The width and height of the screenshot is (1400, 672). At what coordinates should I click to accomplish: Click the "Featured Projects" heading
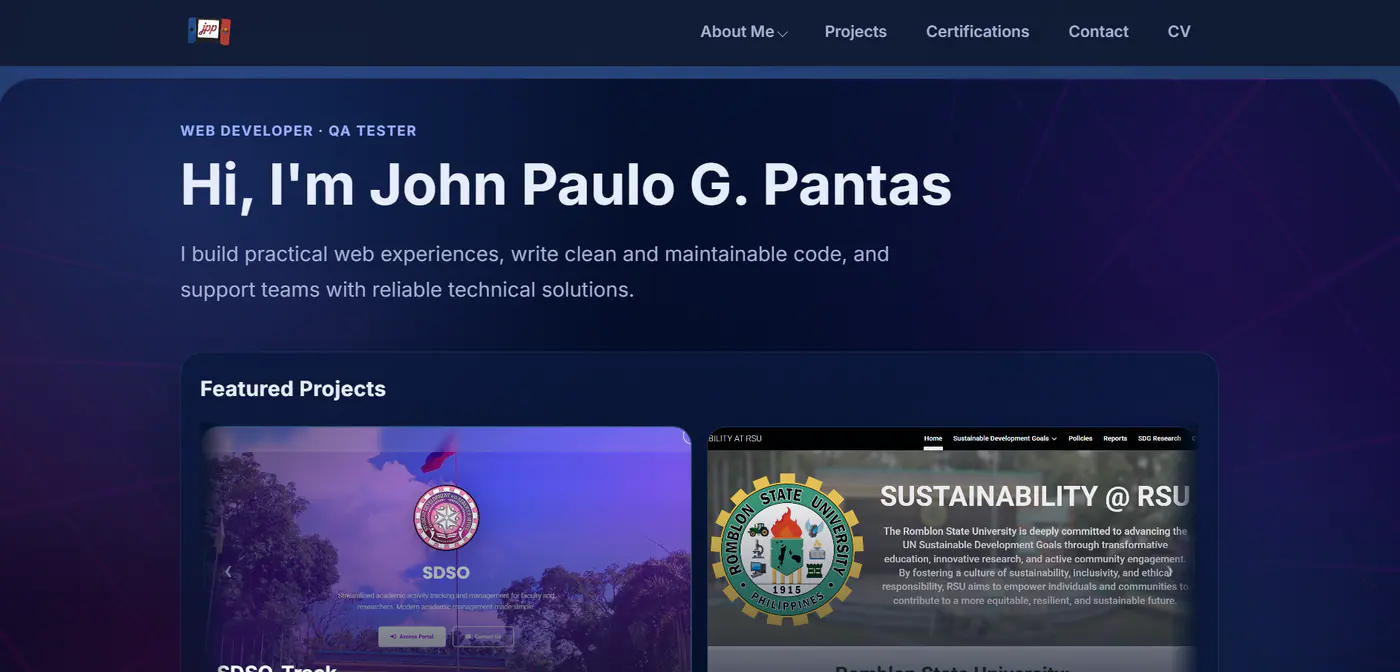293,389
